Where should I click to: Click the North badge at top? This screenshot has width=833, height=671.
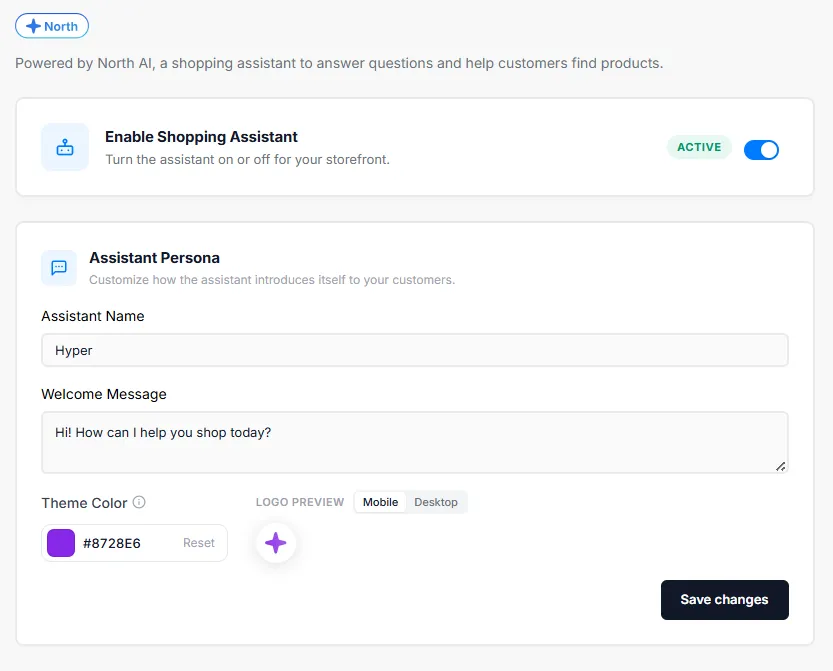pyautogui.click(x=52, y=26)
